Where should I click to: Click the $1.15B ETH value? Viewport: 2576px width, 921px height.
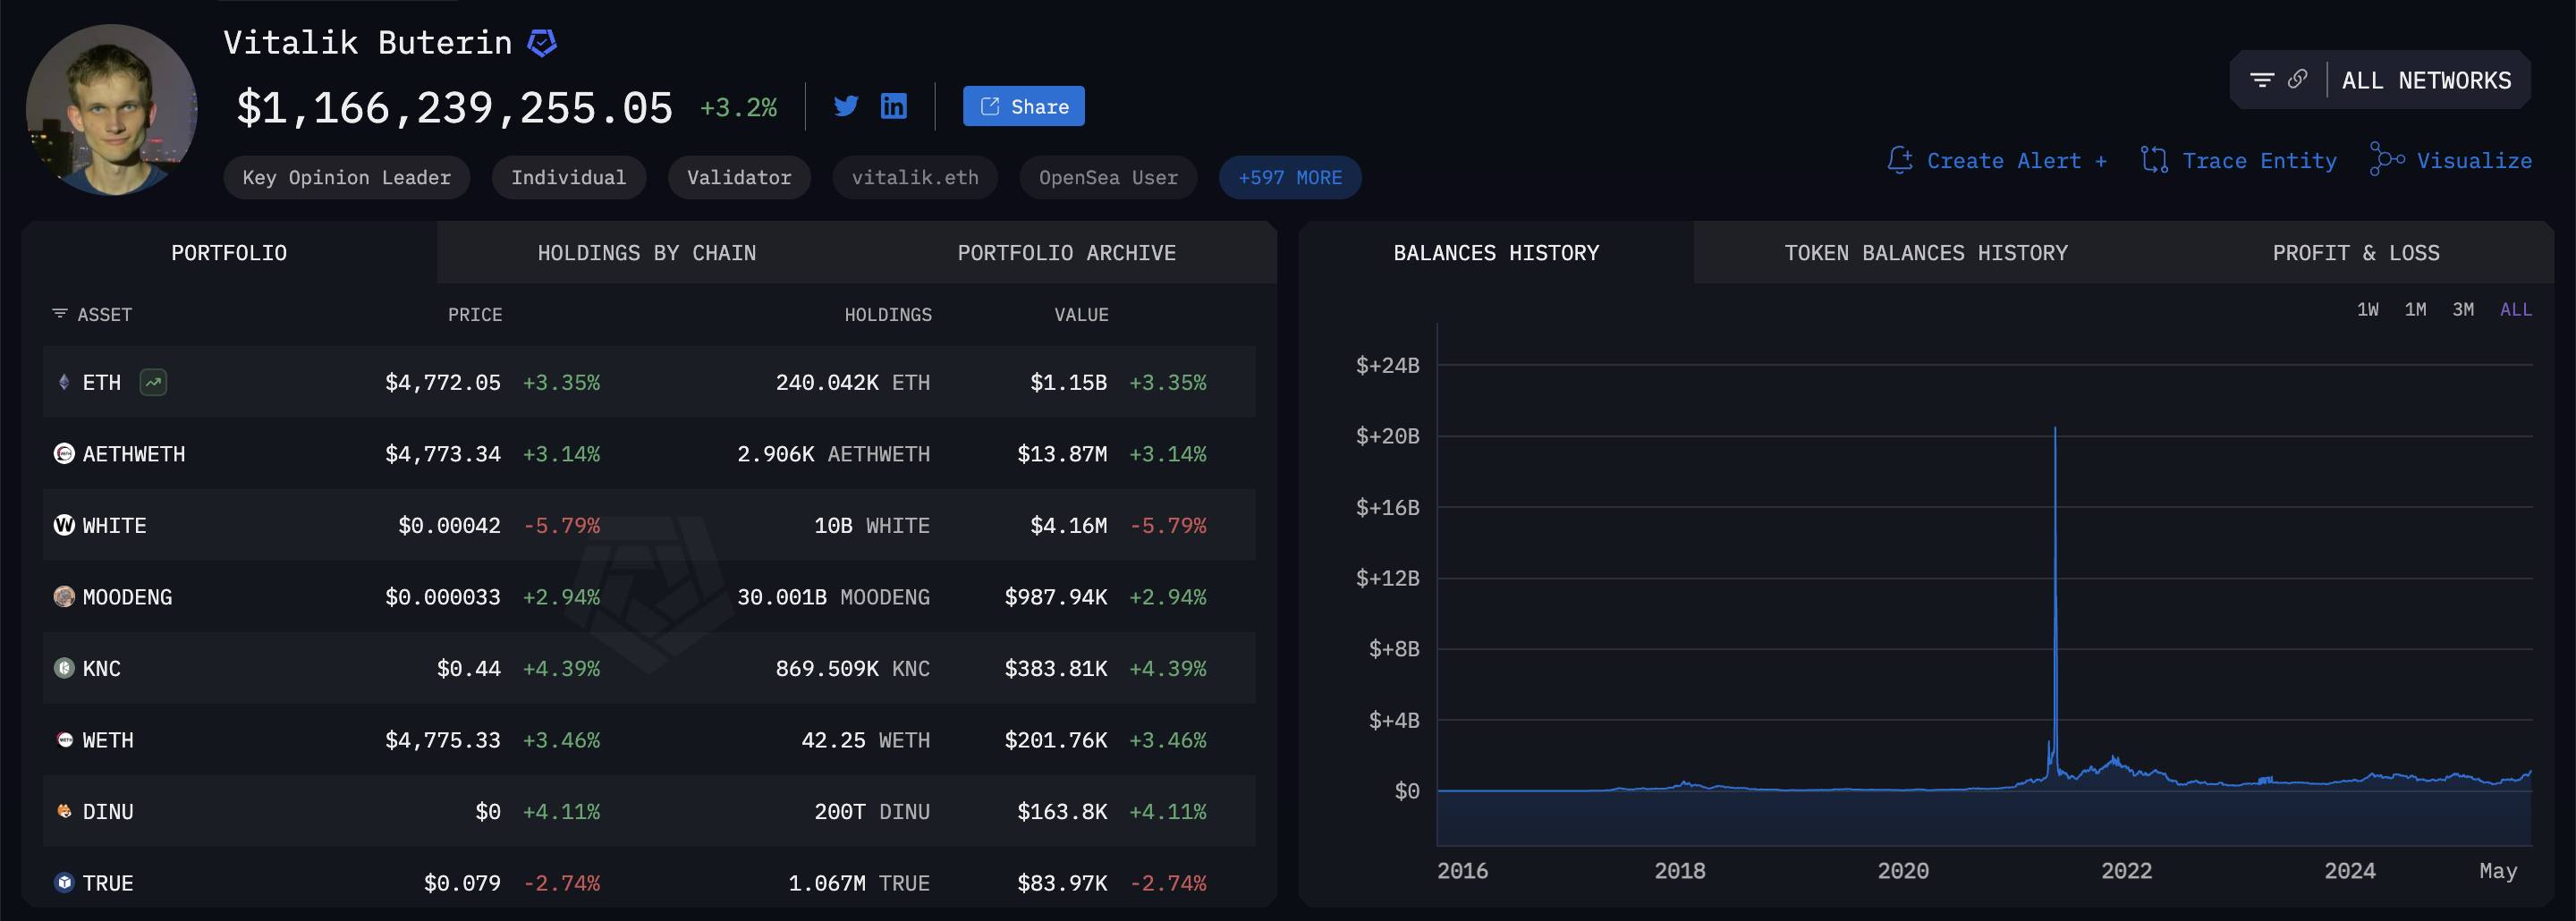pyautogui.click(x=1068, y=383)
